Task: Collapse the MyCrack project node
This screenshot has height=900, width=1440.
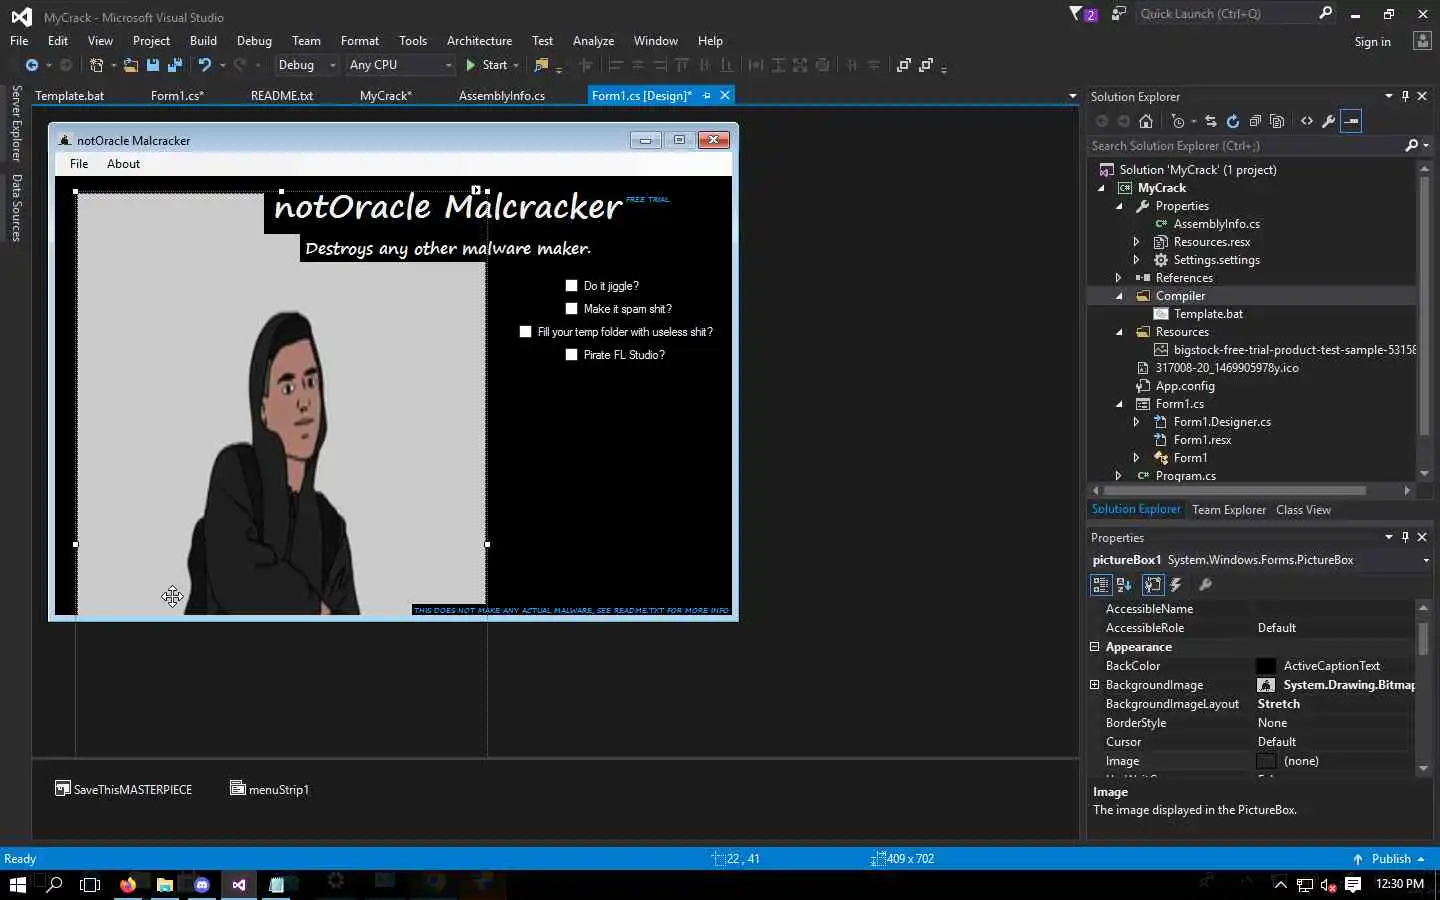Action: coord(1101,188)
